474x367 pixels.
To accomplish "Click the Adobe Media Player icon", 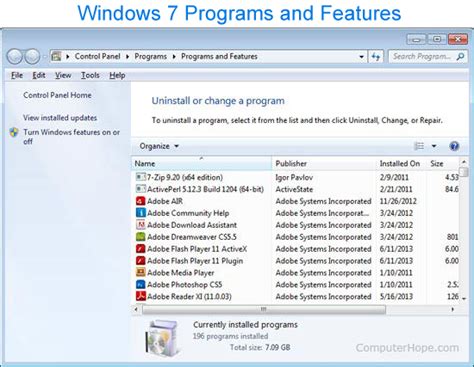I will tap(141, 272).
